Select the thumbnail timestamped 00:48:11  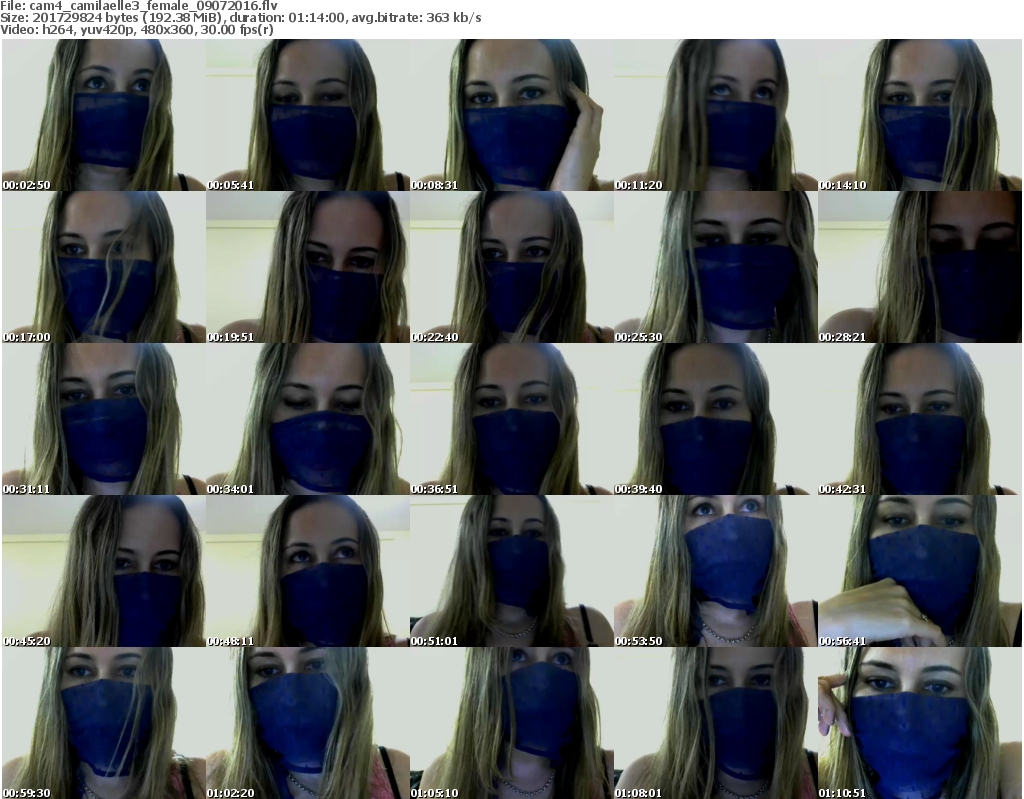pos(308,571)
